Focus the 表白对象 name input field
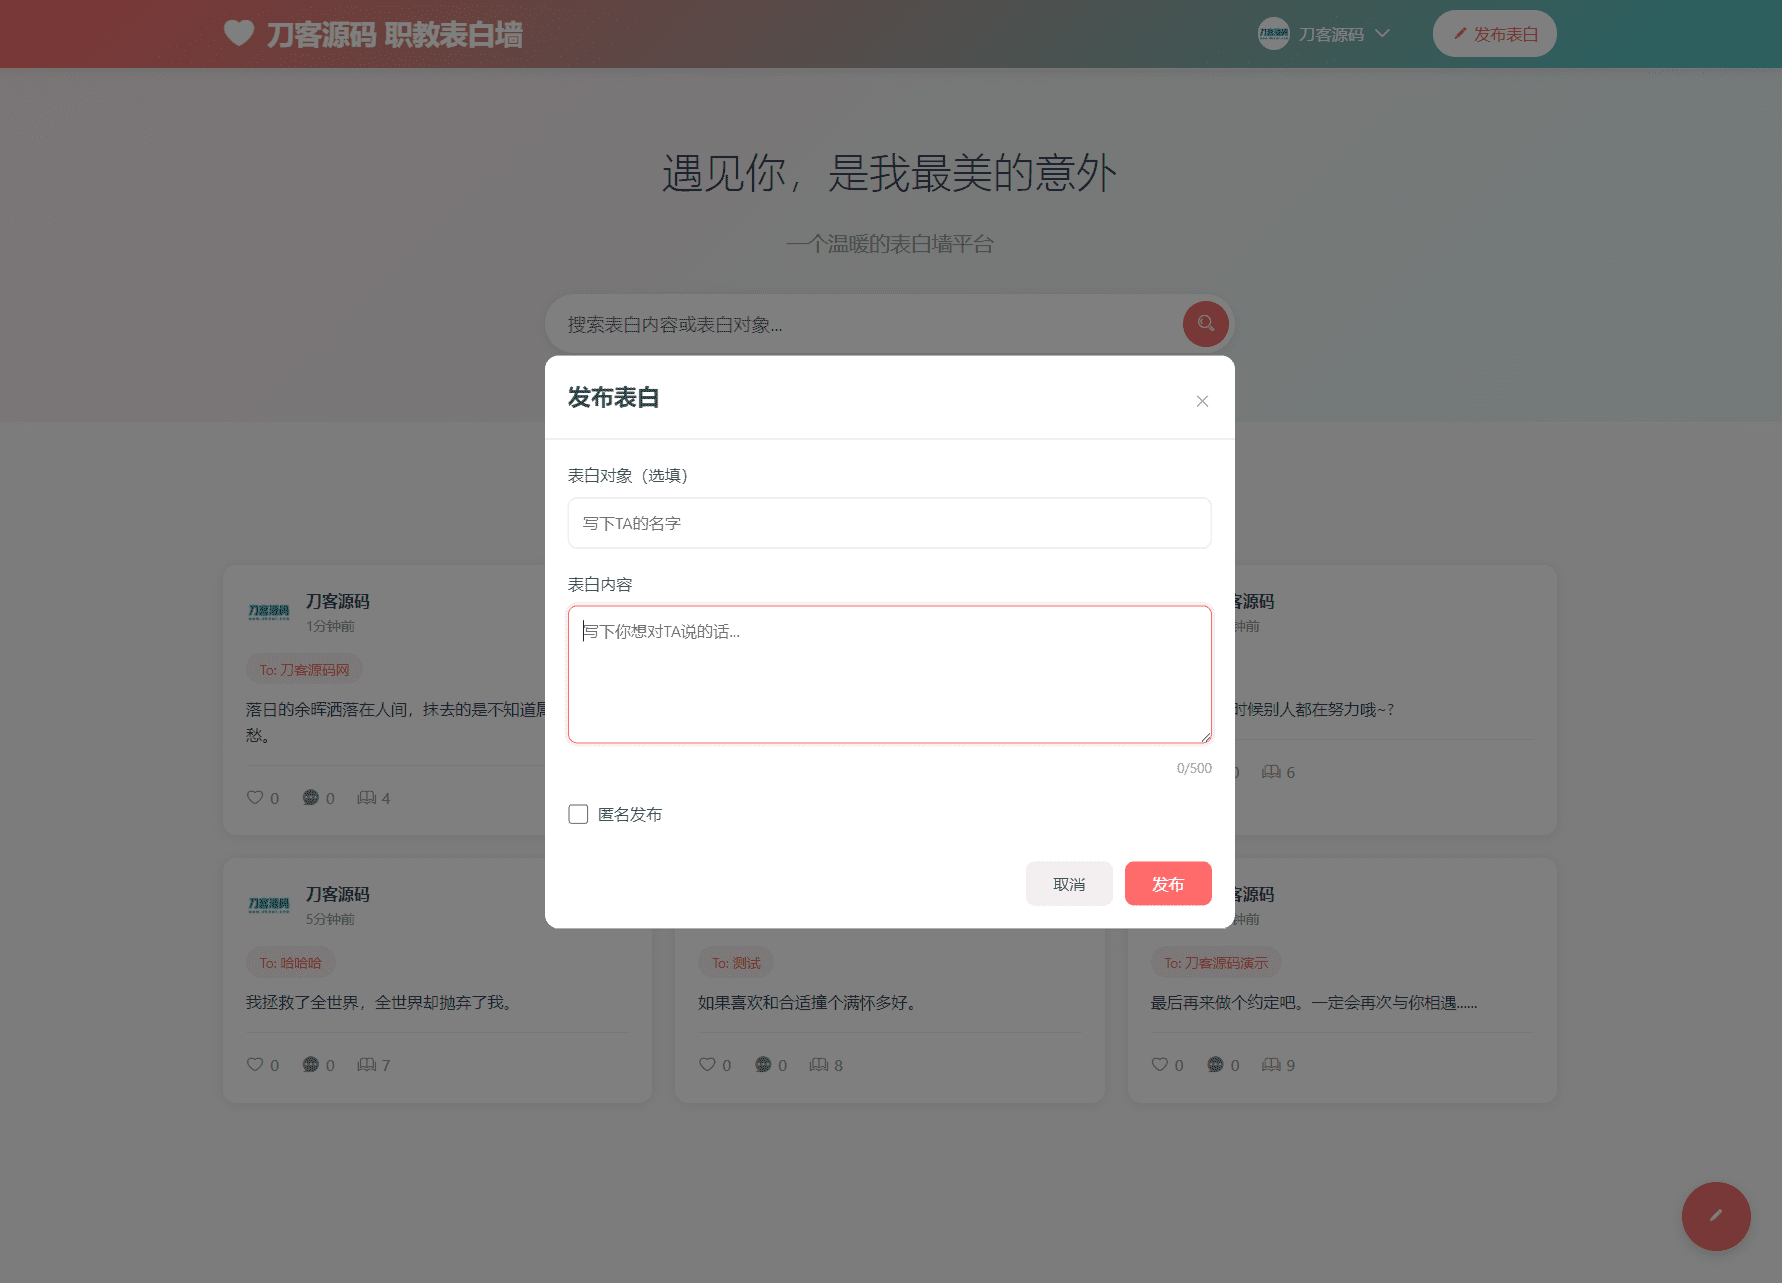This screenshot has width=1782, height=1283. coord(889,523)
